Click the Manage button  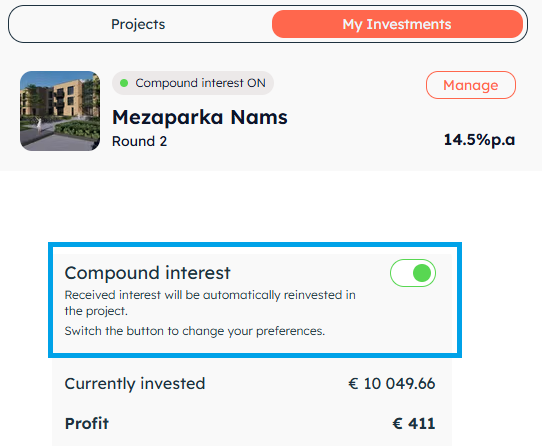[x=470, y=85]
